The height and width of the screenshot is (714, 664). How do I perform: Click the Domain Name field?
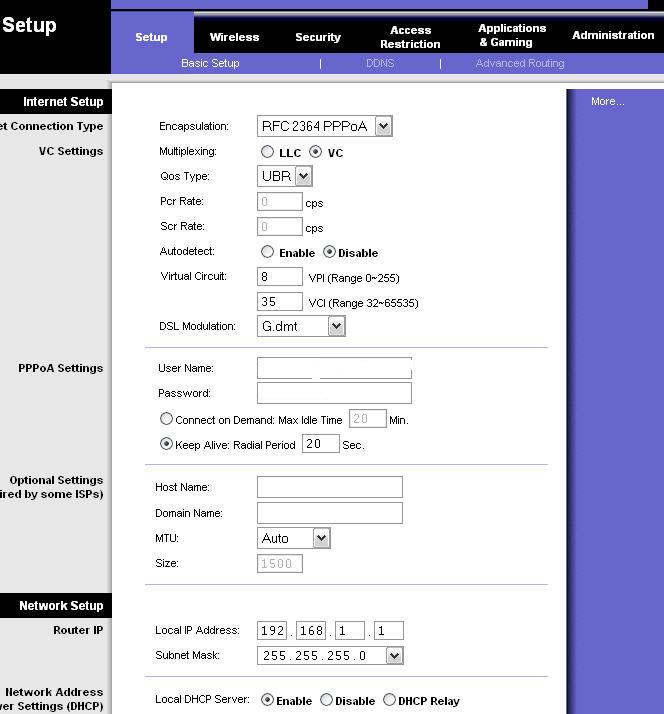click(x=330, y=513)
